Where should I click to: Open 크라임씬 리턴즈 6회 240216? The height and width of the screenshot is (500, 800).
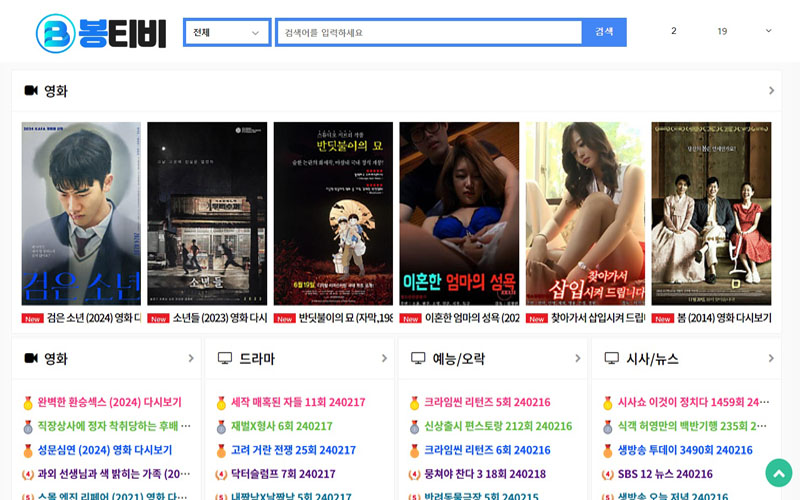tap(487, 450)
